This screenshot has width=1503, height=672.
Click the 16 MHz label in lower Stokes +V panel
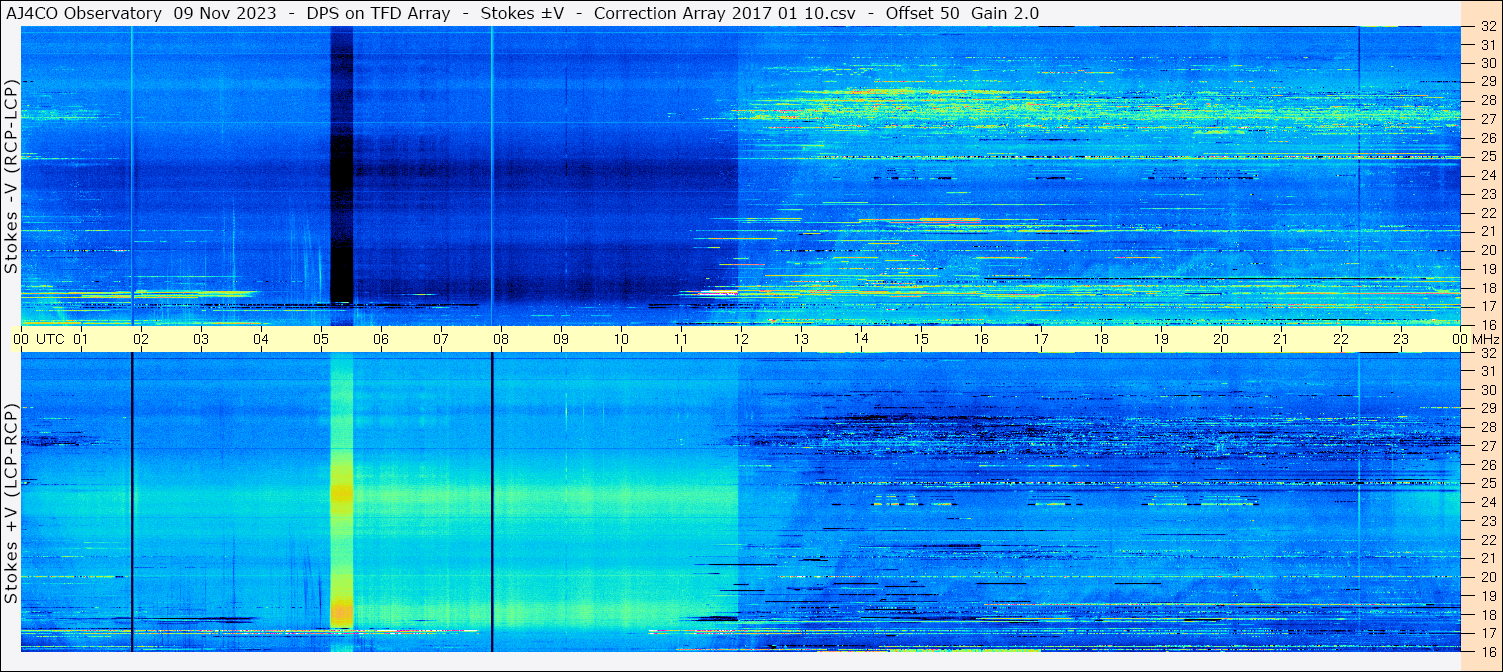tap(1488, 651)
